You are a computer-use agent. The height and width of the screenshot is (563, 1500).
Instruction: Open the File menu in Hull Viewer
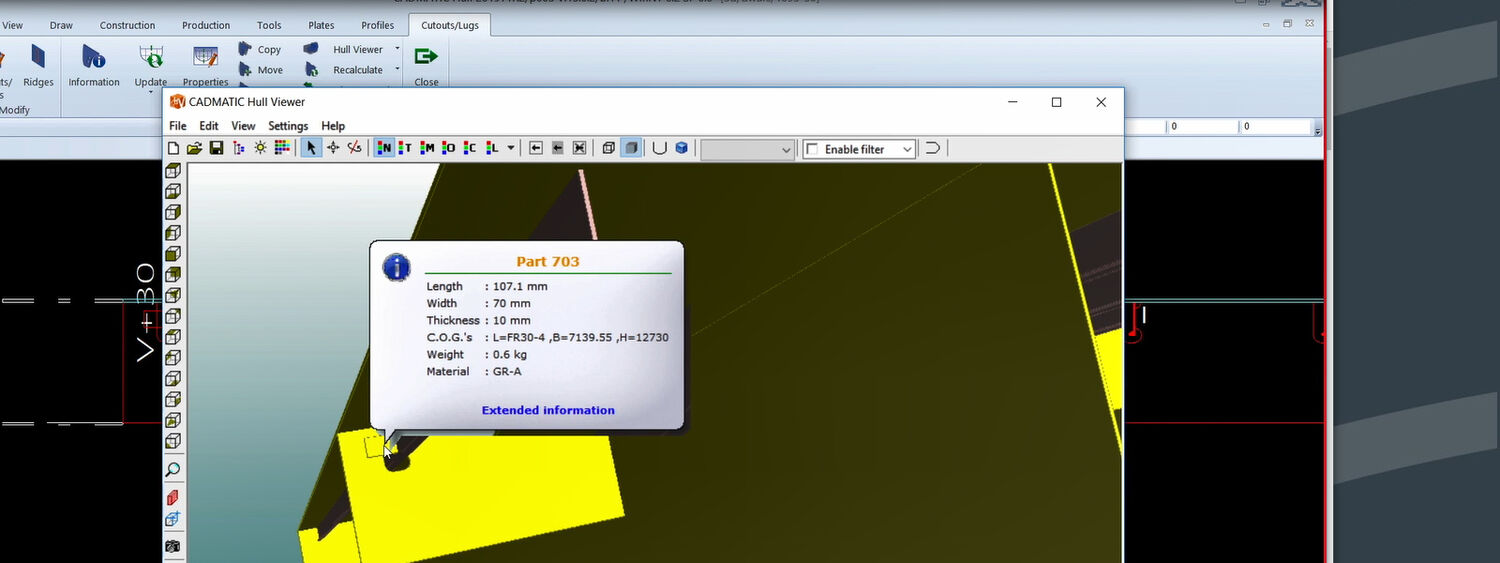[x=178, y=126]
